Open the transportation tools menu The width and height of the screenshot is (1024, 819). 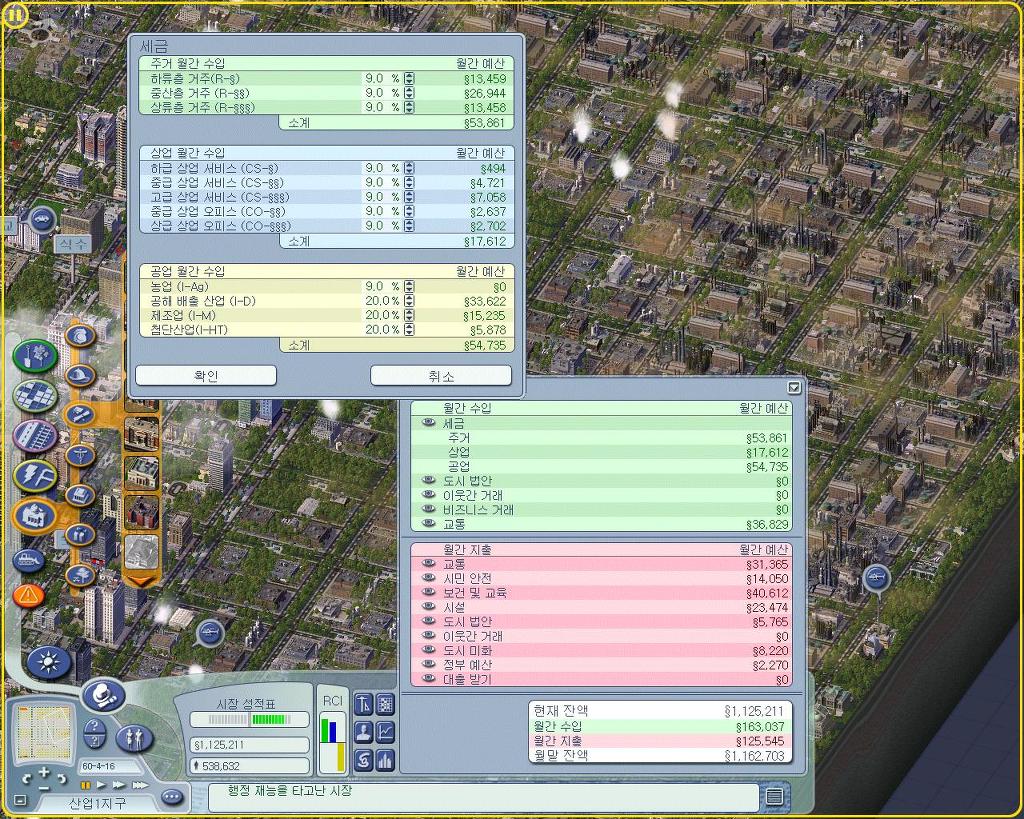(x=34, y=436)
